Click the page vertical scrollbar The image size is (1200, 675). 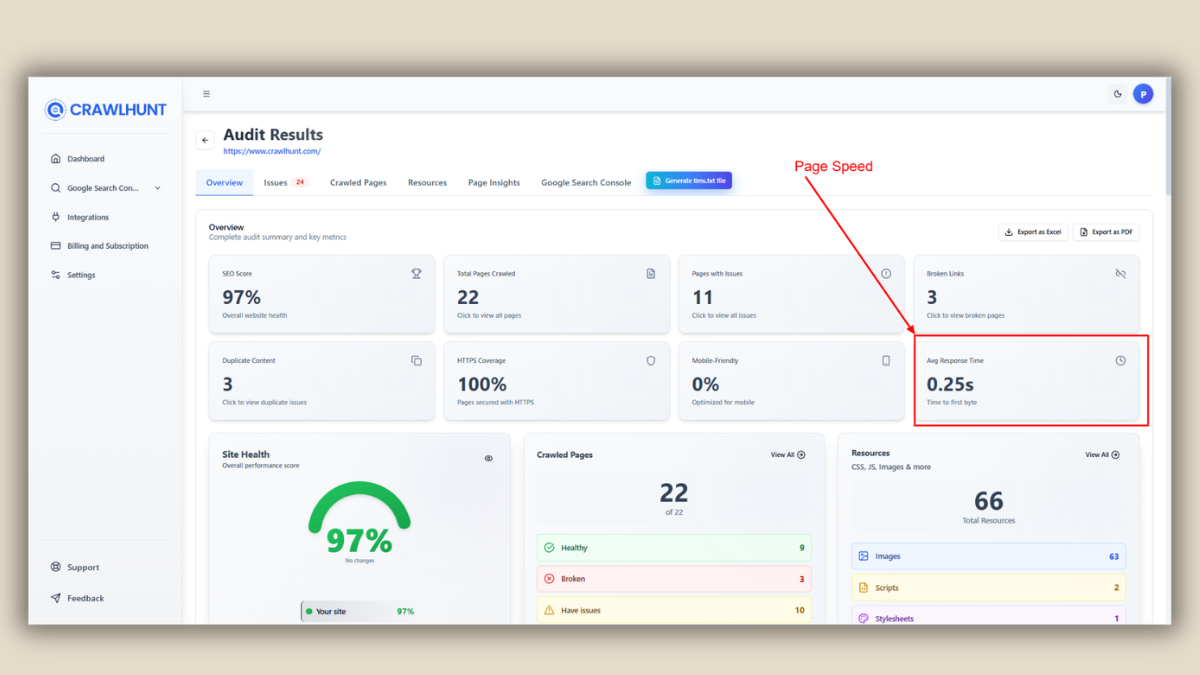point(1168,136)
